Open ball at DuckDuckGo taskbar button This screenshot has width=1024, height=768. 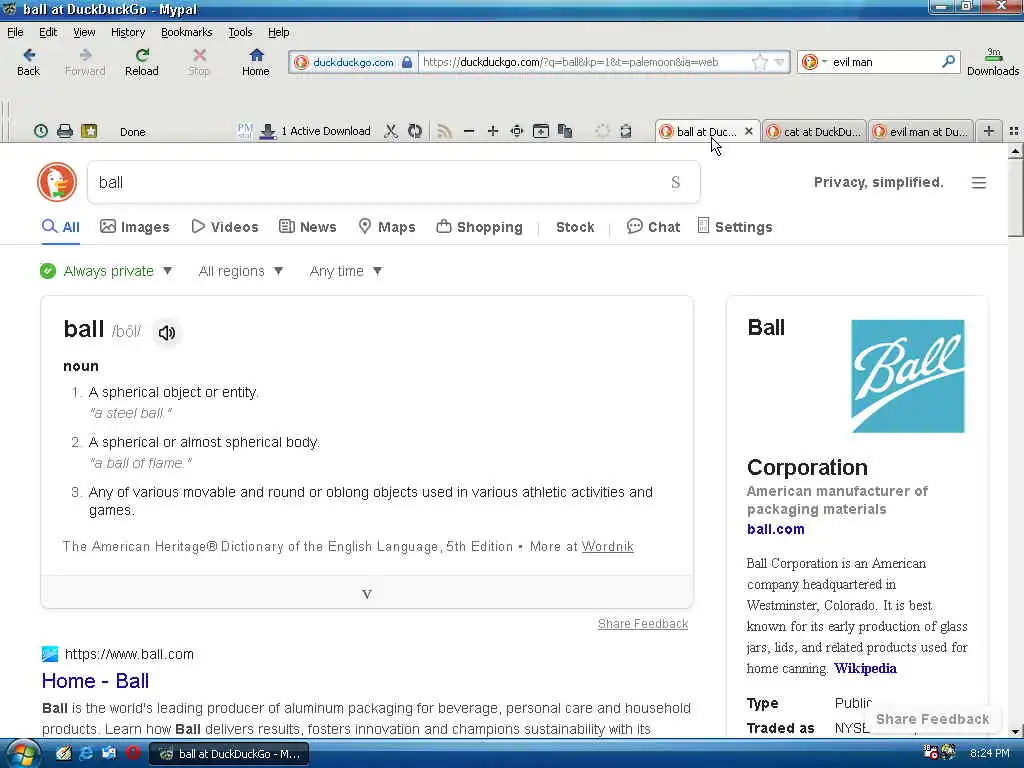(x=229, y=754)
